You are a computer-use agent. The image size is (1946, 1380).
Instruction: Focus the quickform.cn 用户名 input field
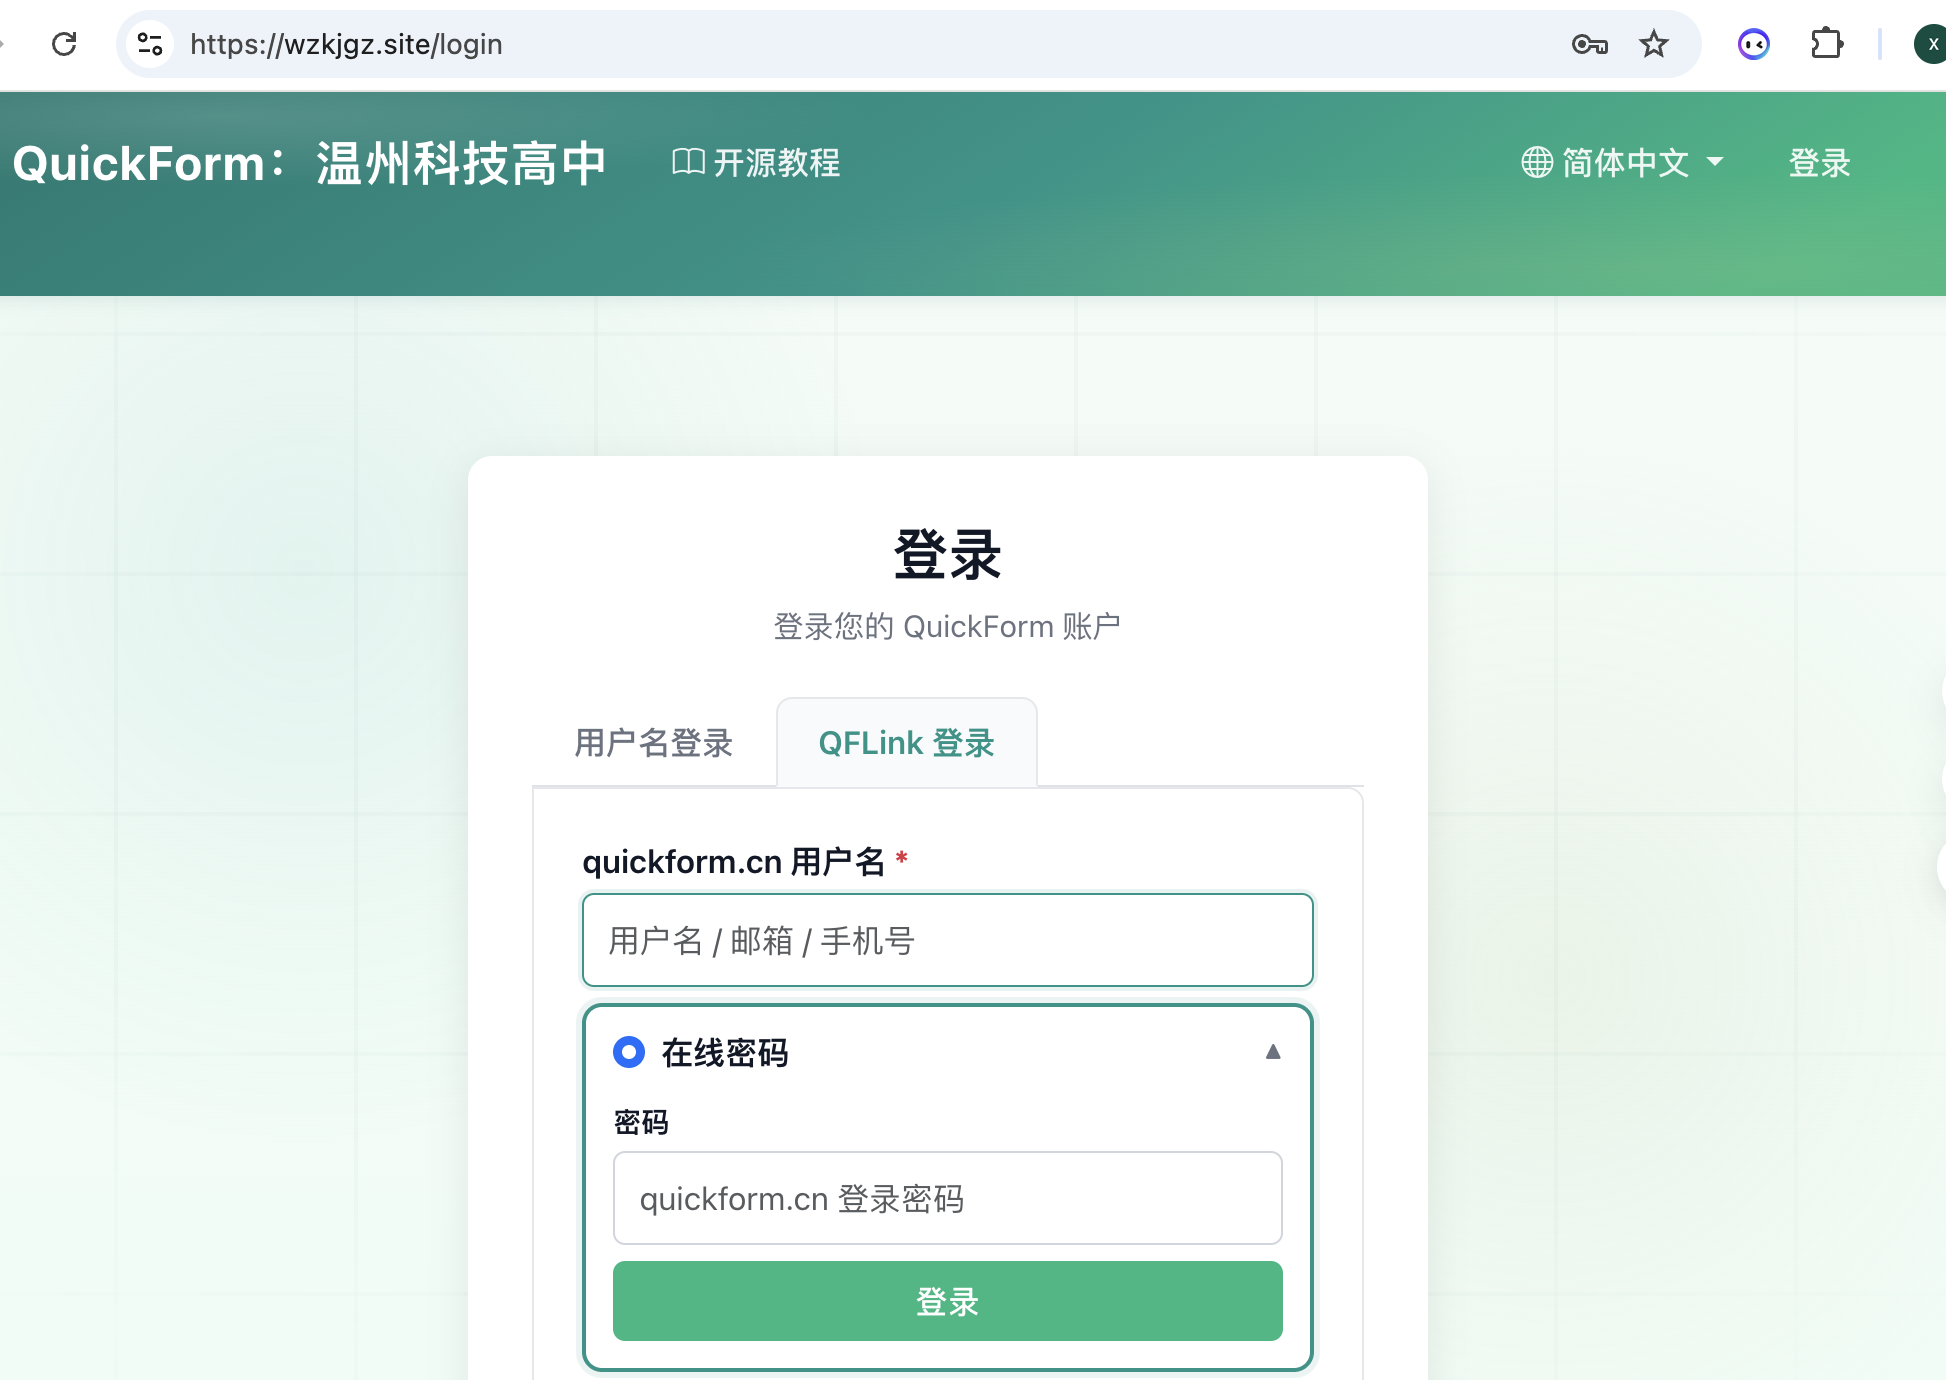click(948, 940)
